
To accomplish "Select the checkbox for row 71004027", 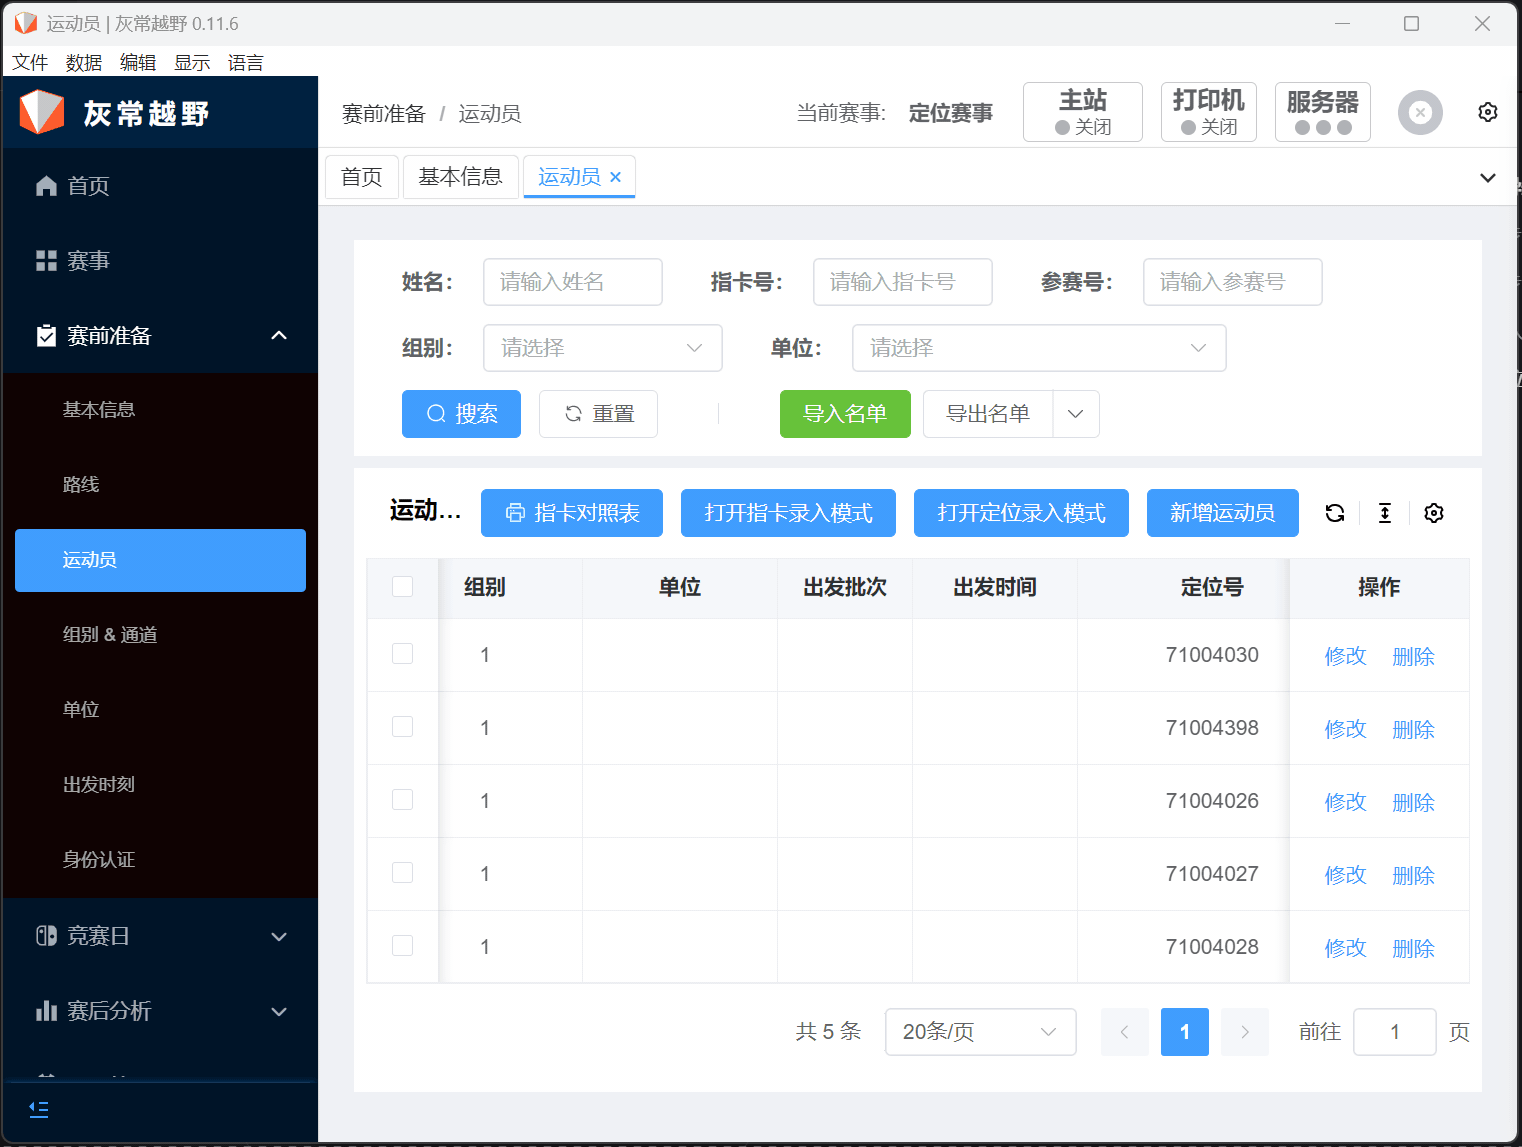I will pyautogui.click(x=402, y=873).
